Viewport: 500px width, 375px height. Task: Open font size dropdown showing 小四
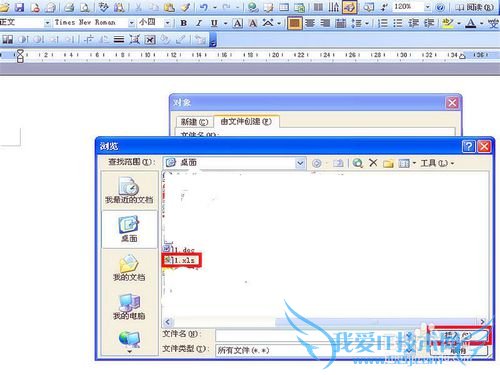(x=167, y=23)
